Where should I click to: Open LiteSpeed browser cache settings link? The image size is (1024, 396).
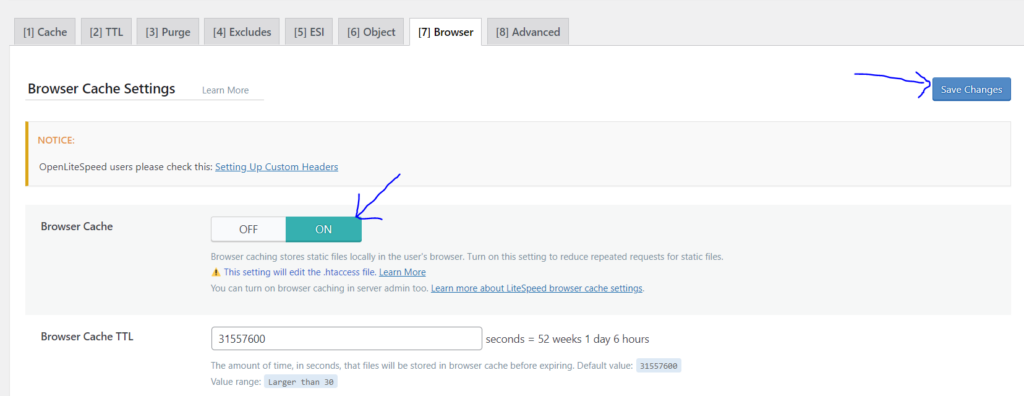tap(537, 288)
